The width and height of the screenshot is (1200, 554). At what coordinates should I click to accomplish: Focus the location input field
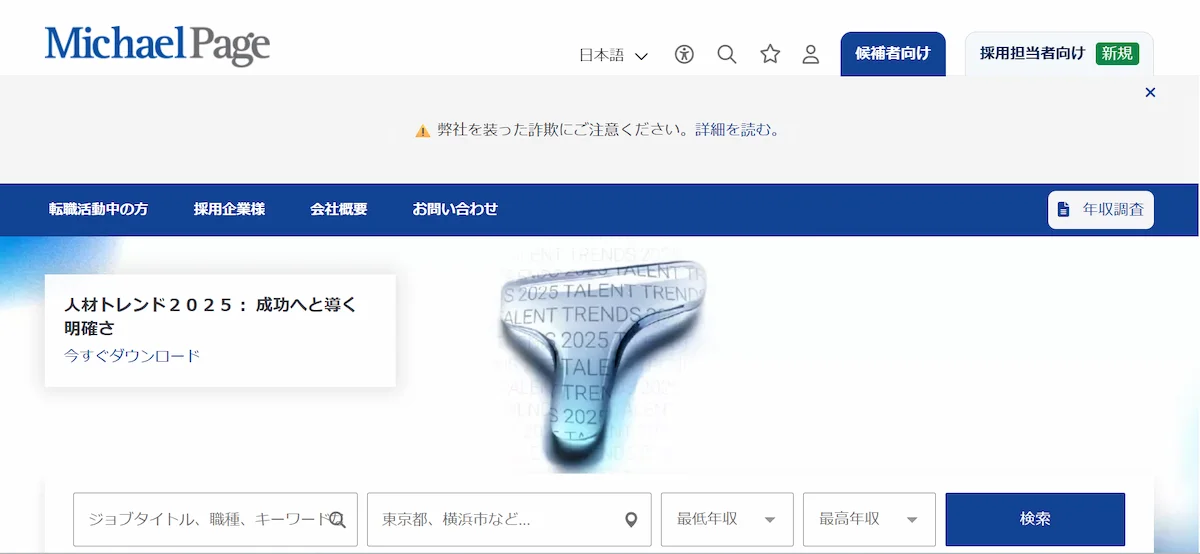point(509,519)
